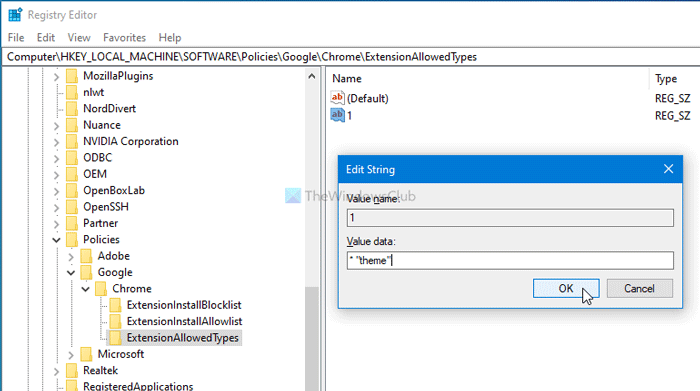The width and height of the screenshot is (700, 391).
Task: Collapse the Google key
Action: click(71, 273)
